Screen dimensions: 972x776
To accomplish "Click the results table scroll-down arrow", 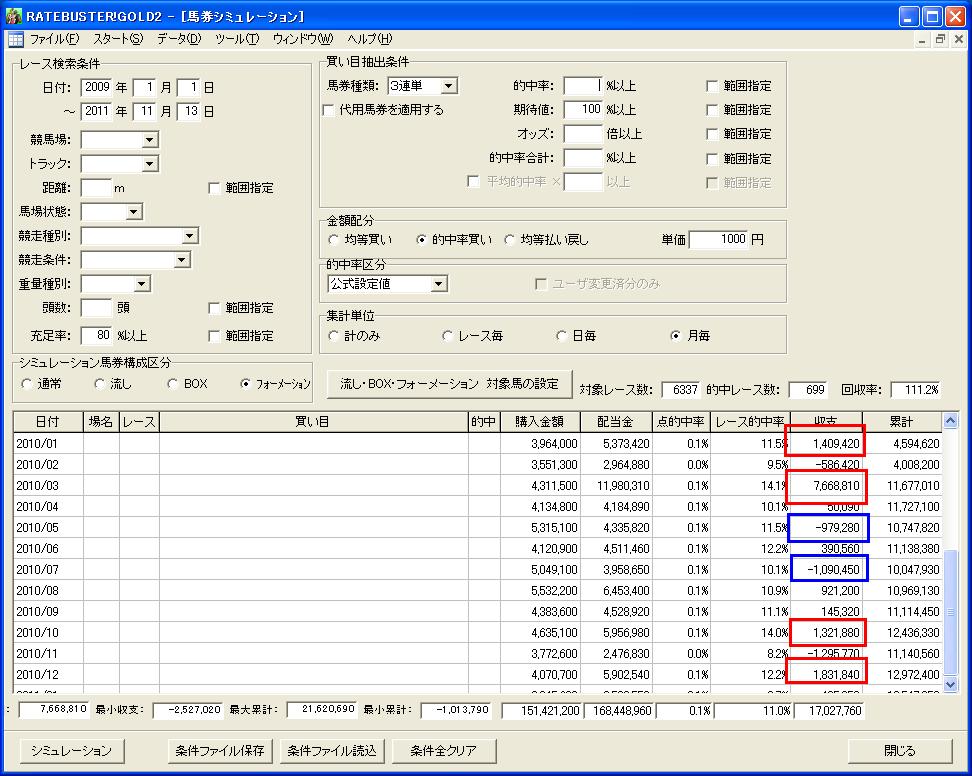I will tap(950, 684).
